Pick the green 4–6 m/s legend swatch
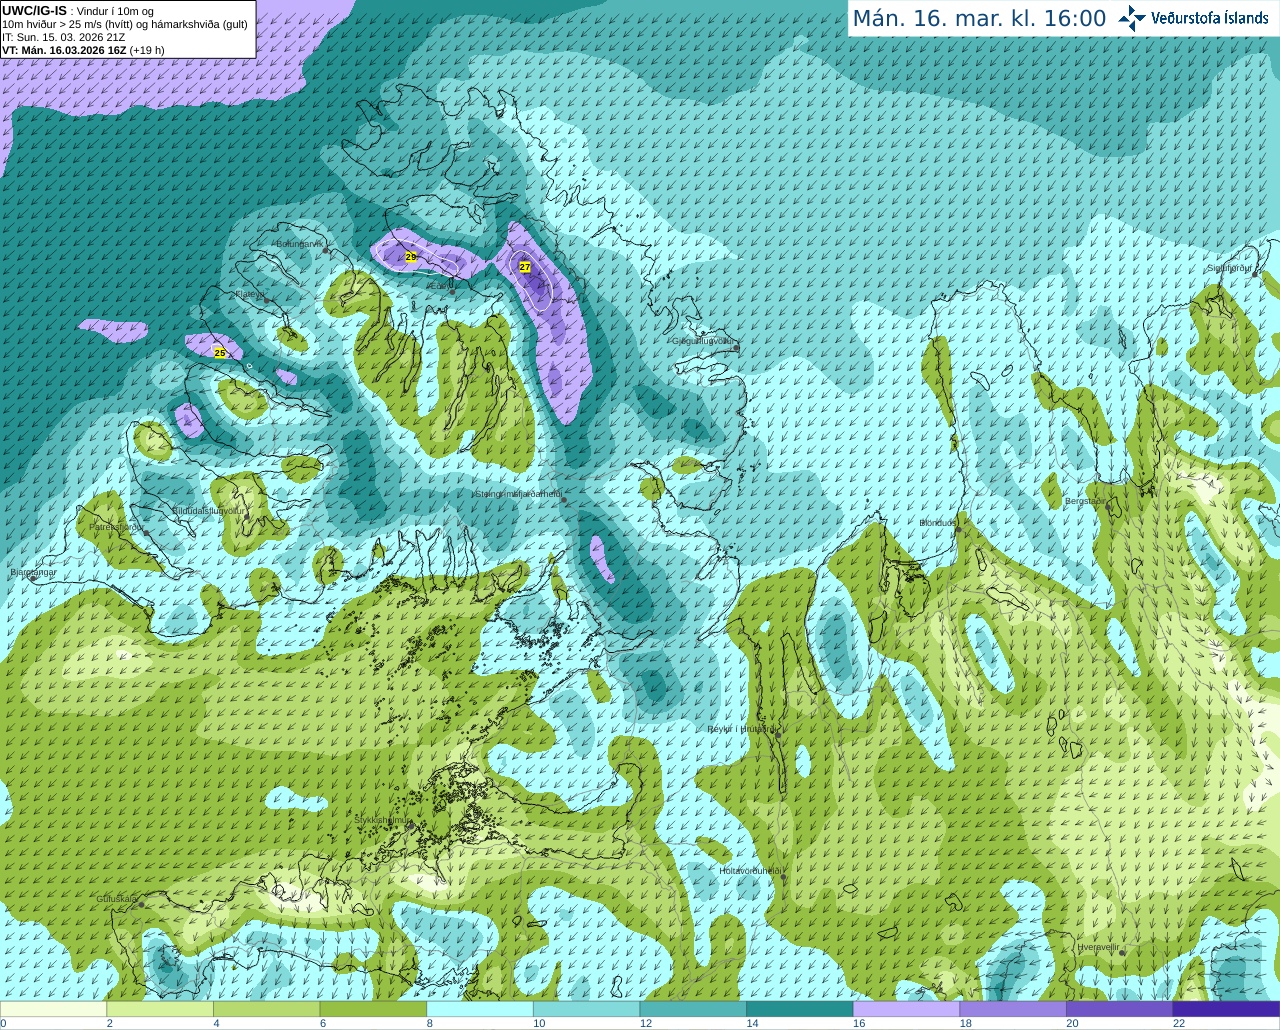The image size is (1280, 1030). (x=266, y=1009)
